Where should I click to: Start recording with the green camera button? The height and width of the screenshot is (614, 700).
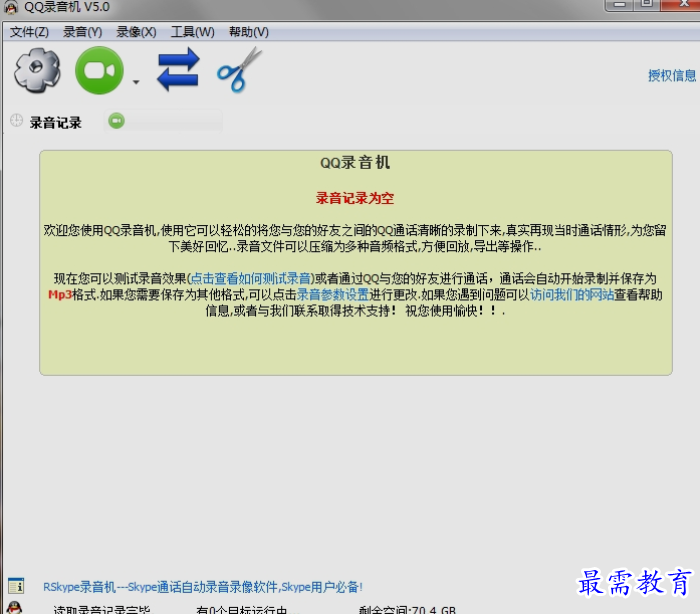tap(99, 71)
